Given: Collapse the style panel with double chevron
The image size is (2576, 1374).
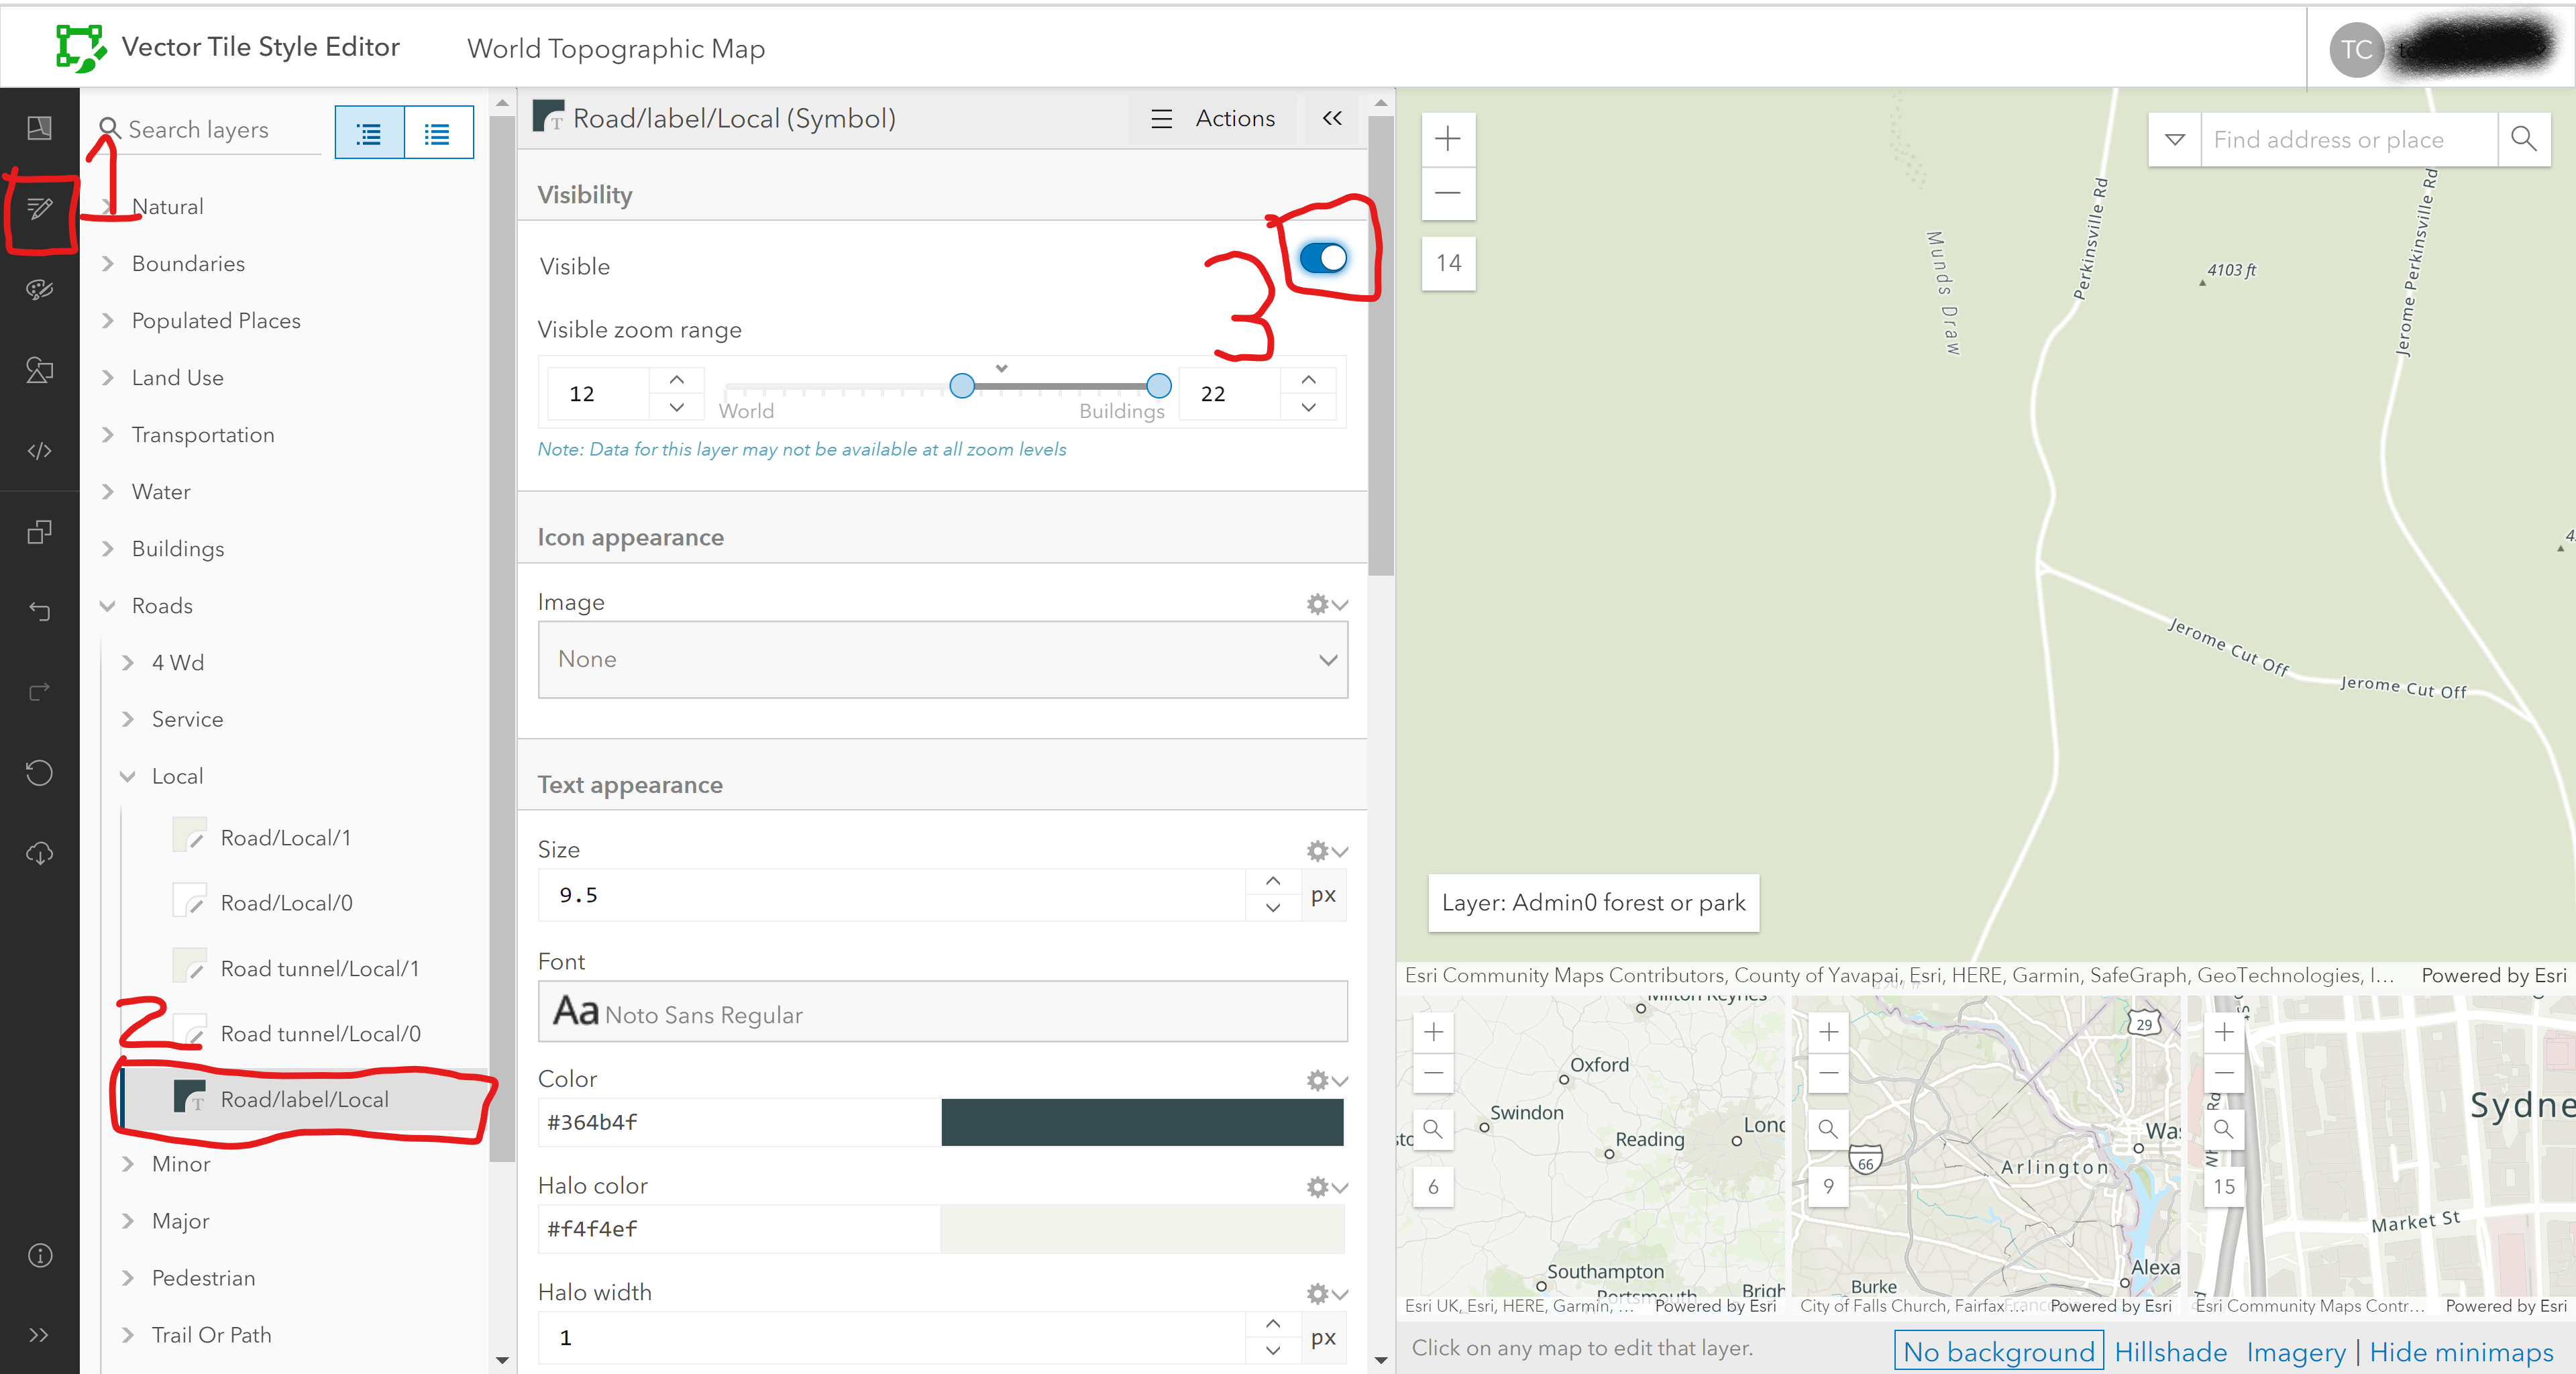Looking at the screenshot, I should pos(1332,118).
